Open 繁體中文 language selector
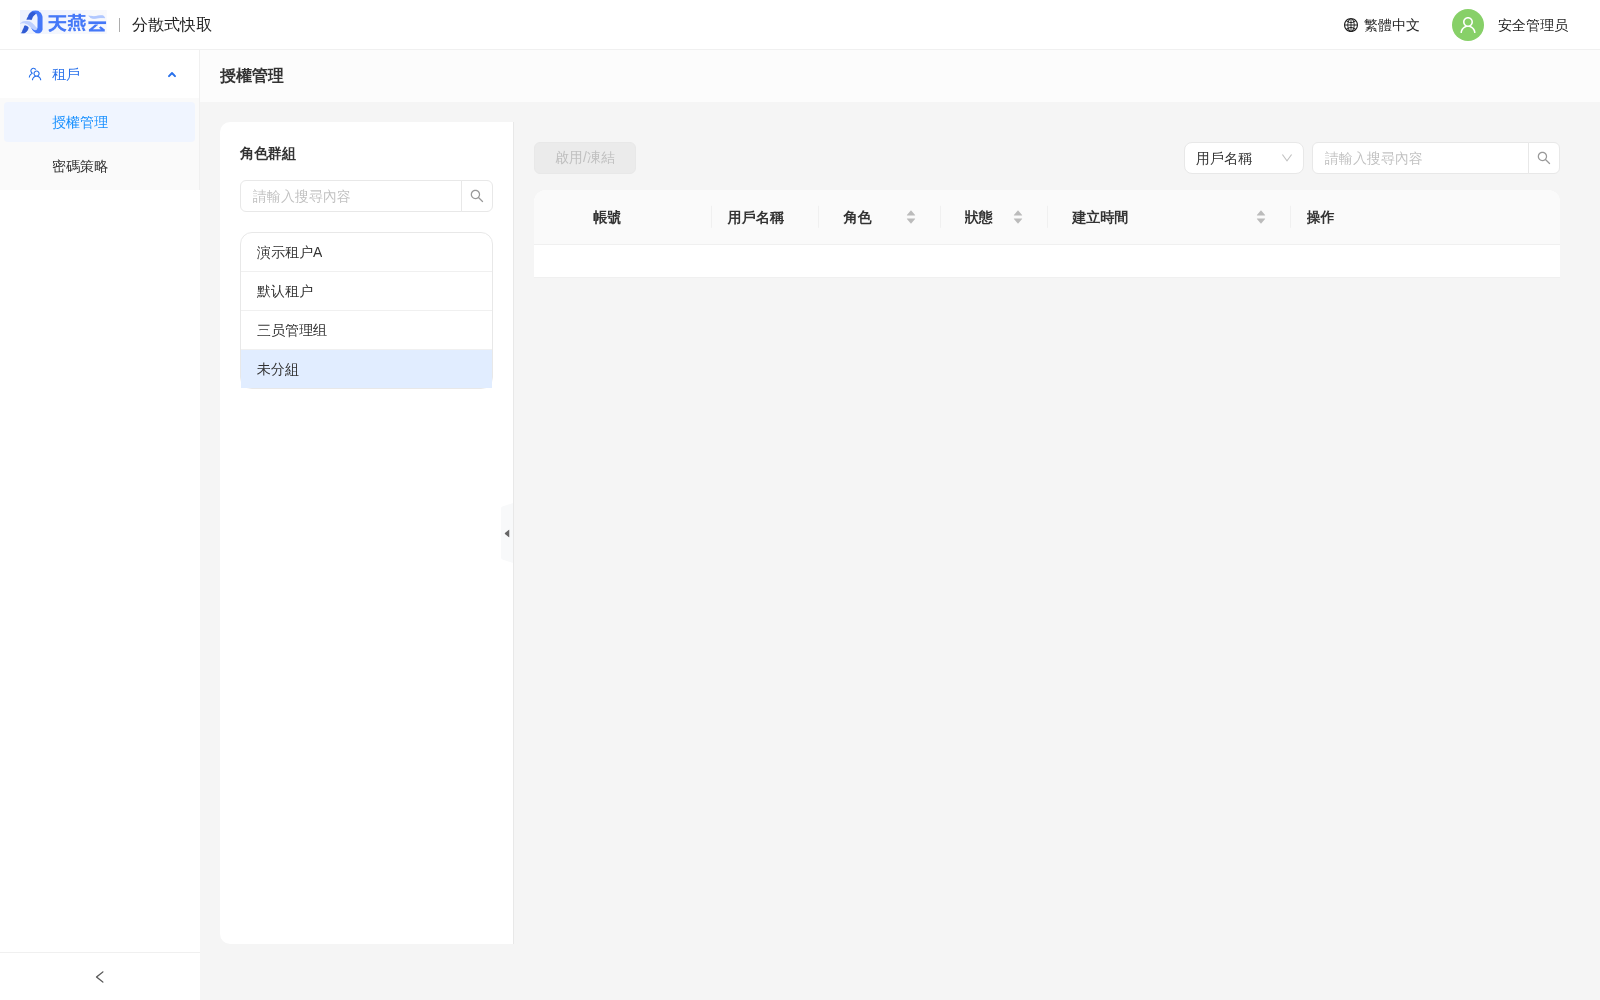 (1382, 25)
